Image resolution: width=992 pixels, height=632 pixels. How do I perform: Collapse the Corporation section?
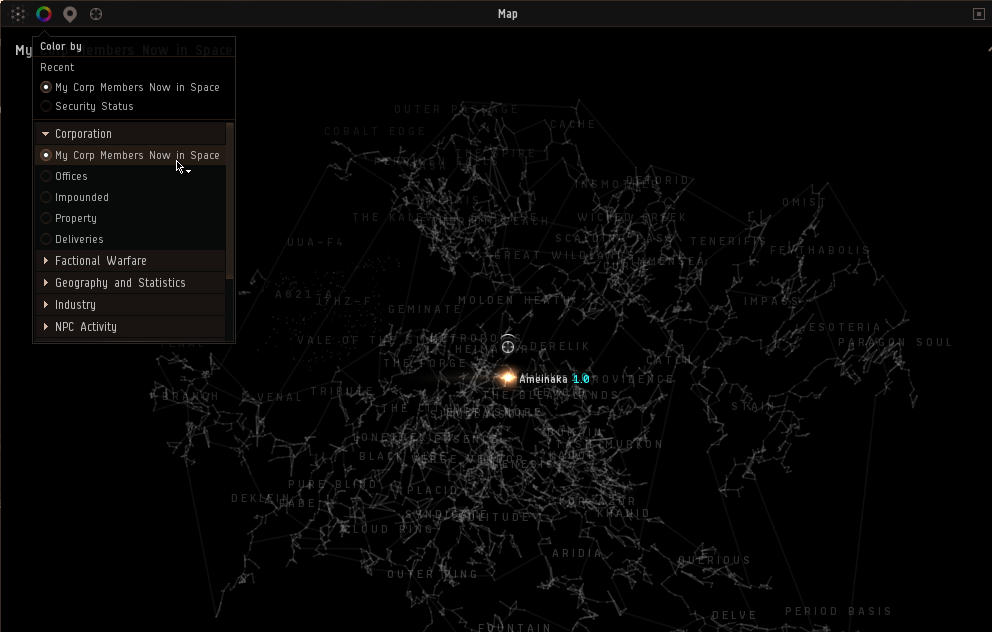pos(131,133)
